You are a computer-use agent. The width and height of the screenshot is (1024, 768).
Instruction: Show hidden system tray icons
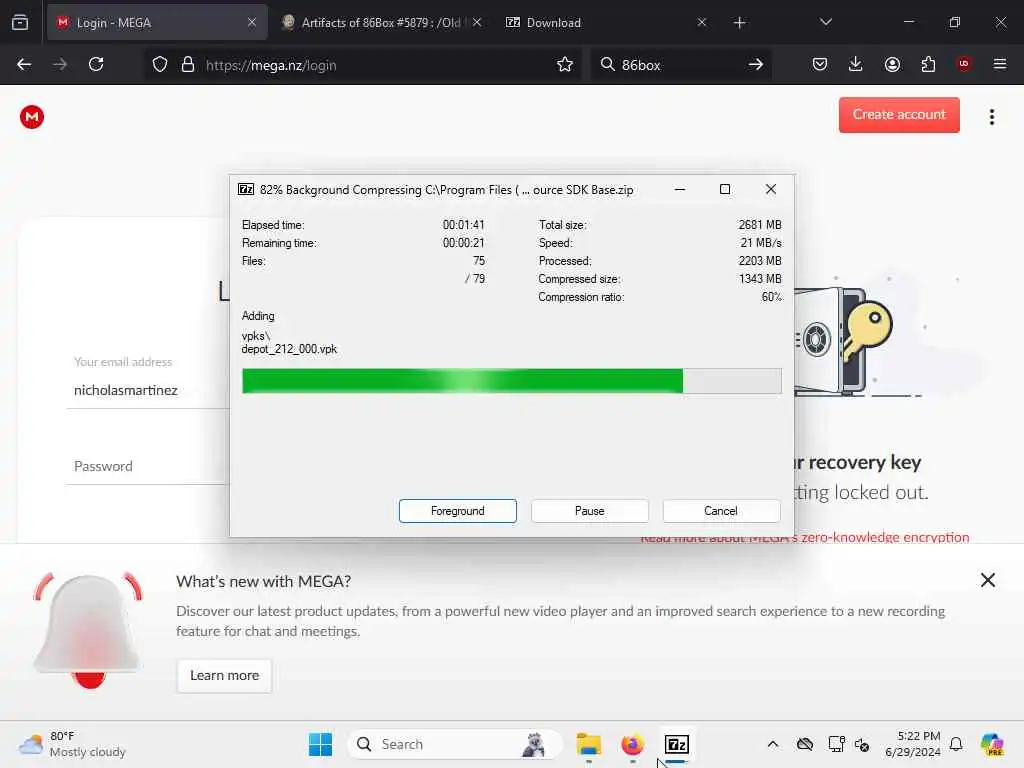click(773, 744)
